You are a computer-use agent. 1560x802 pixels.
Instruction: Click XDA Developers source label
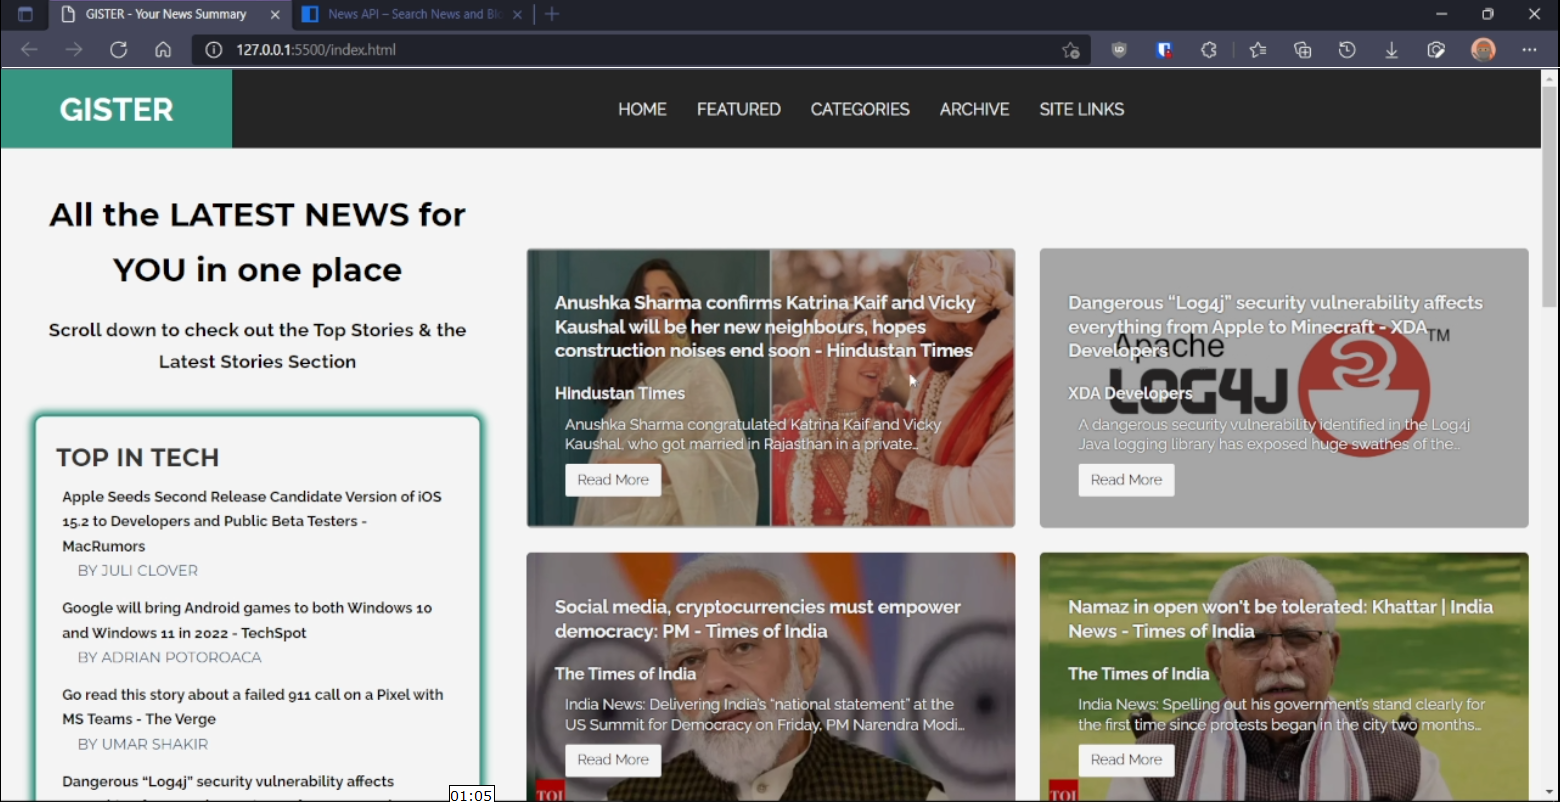(x=1130, y=393)
